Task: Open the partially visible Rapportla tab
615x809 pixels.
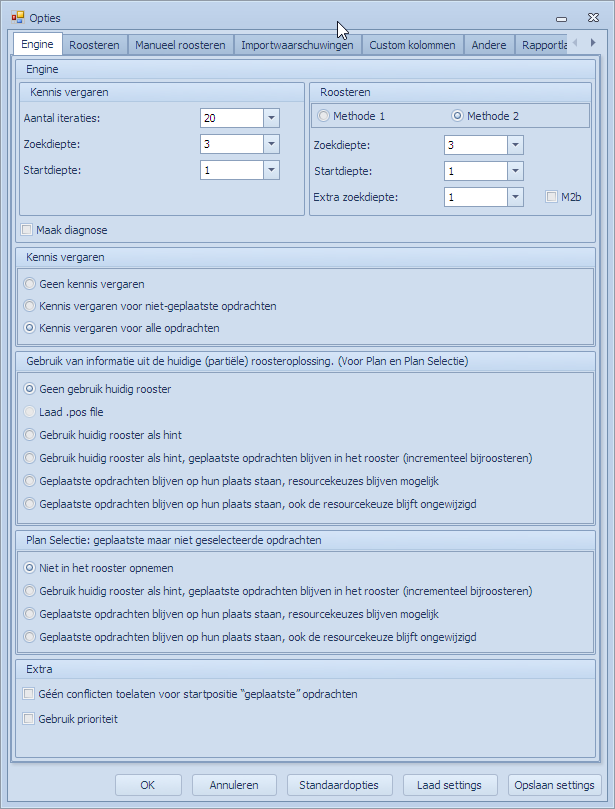Action: 544,45
